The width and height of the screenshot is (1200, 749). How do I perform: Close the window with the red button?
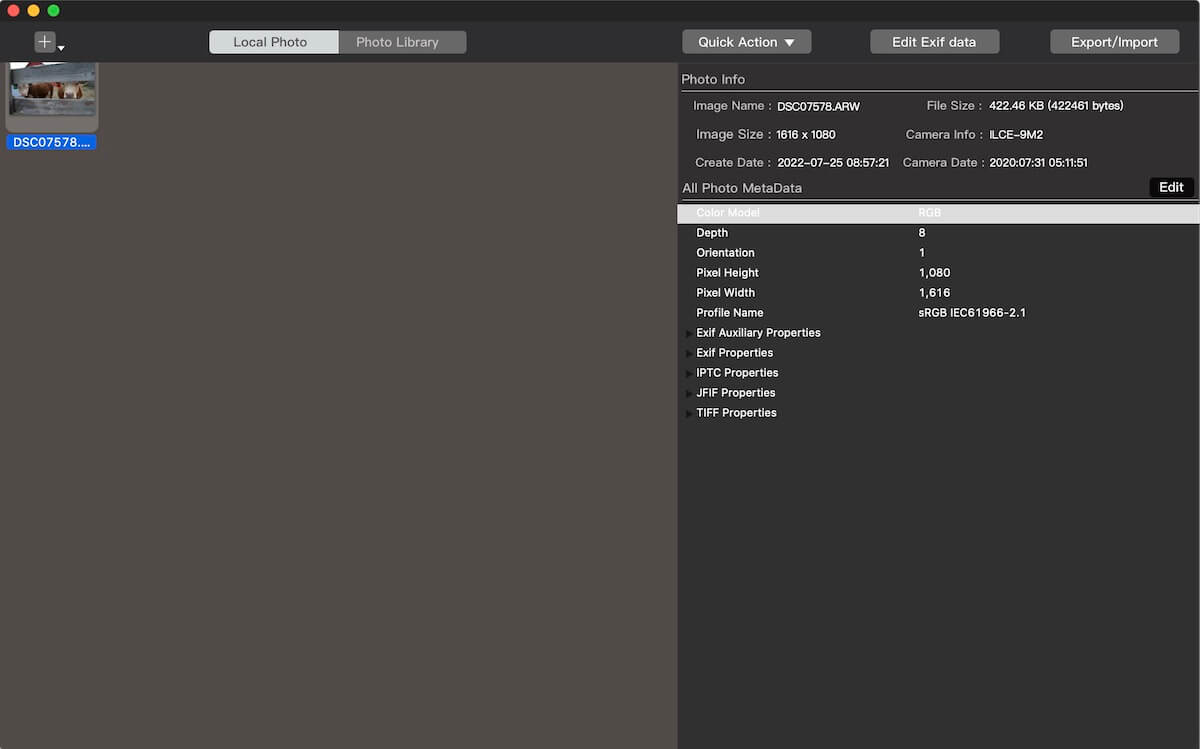coord(13,10)
